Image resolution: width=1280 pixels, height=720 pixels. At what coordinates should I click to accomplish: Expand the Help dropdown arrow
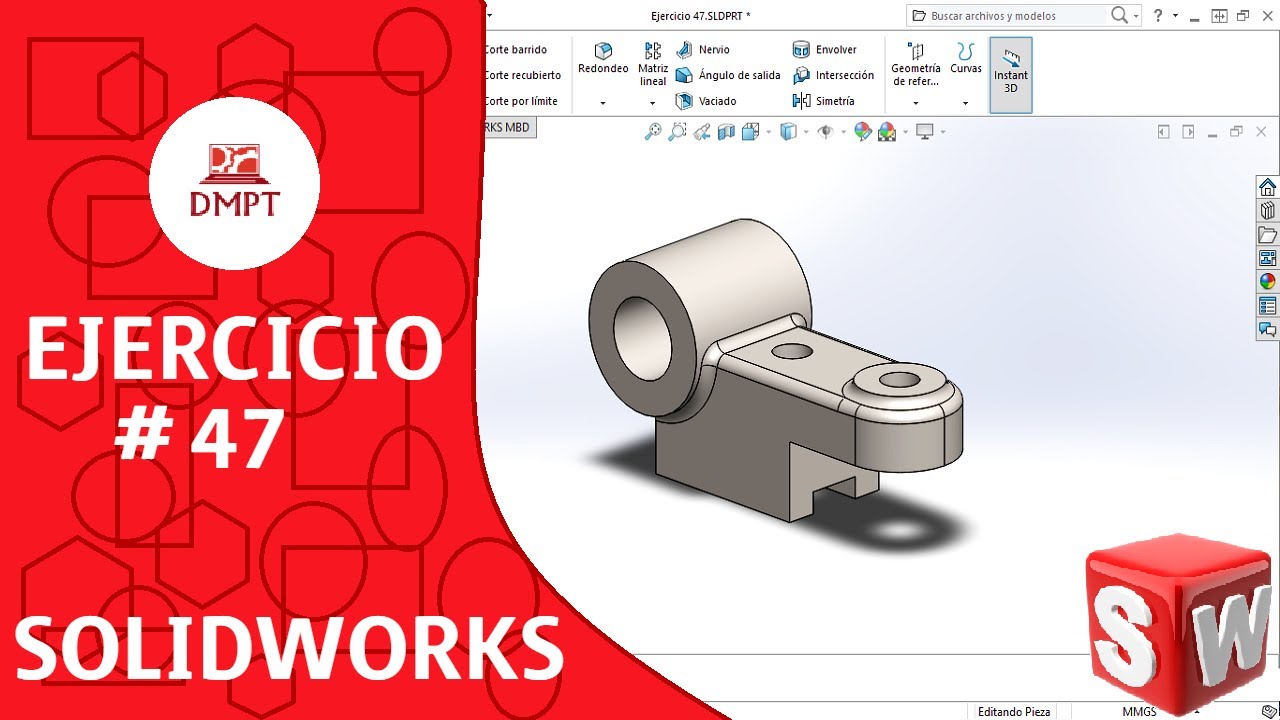[1175, 16]
